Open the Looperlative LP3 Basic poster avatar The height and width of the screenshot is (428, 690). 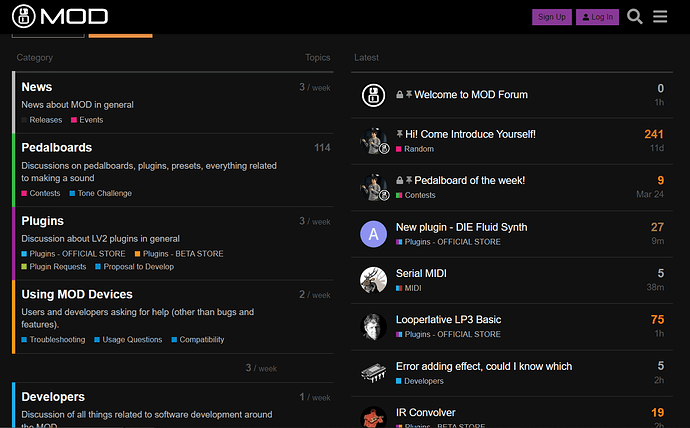tap(373, 326)
